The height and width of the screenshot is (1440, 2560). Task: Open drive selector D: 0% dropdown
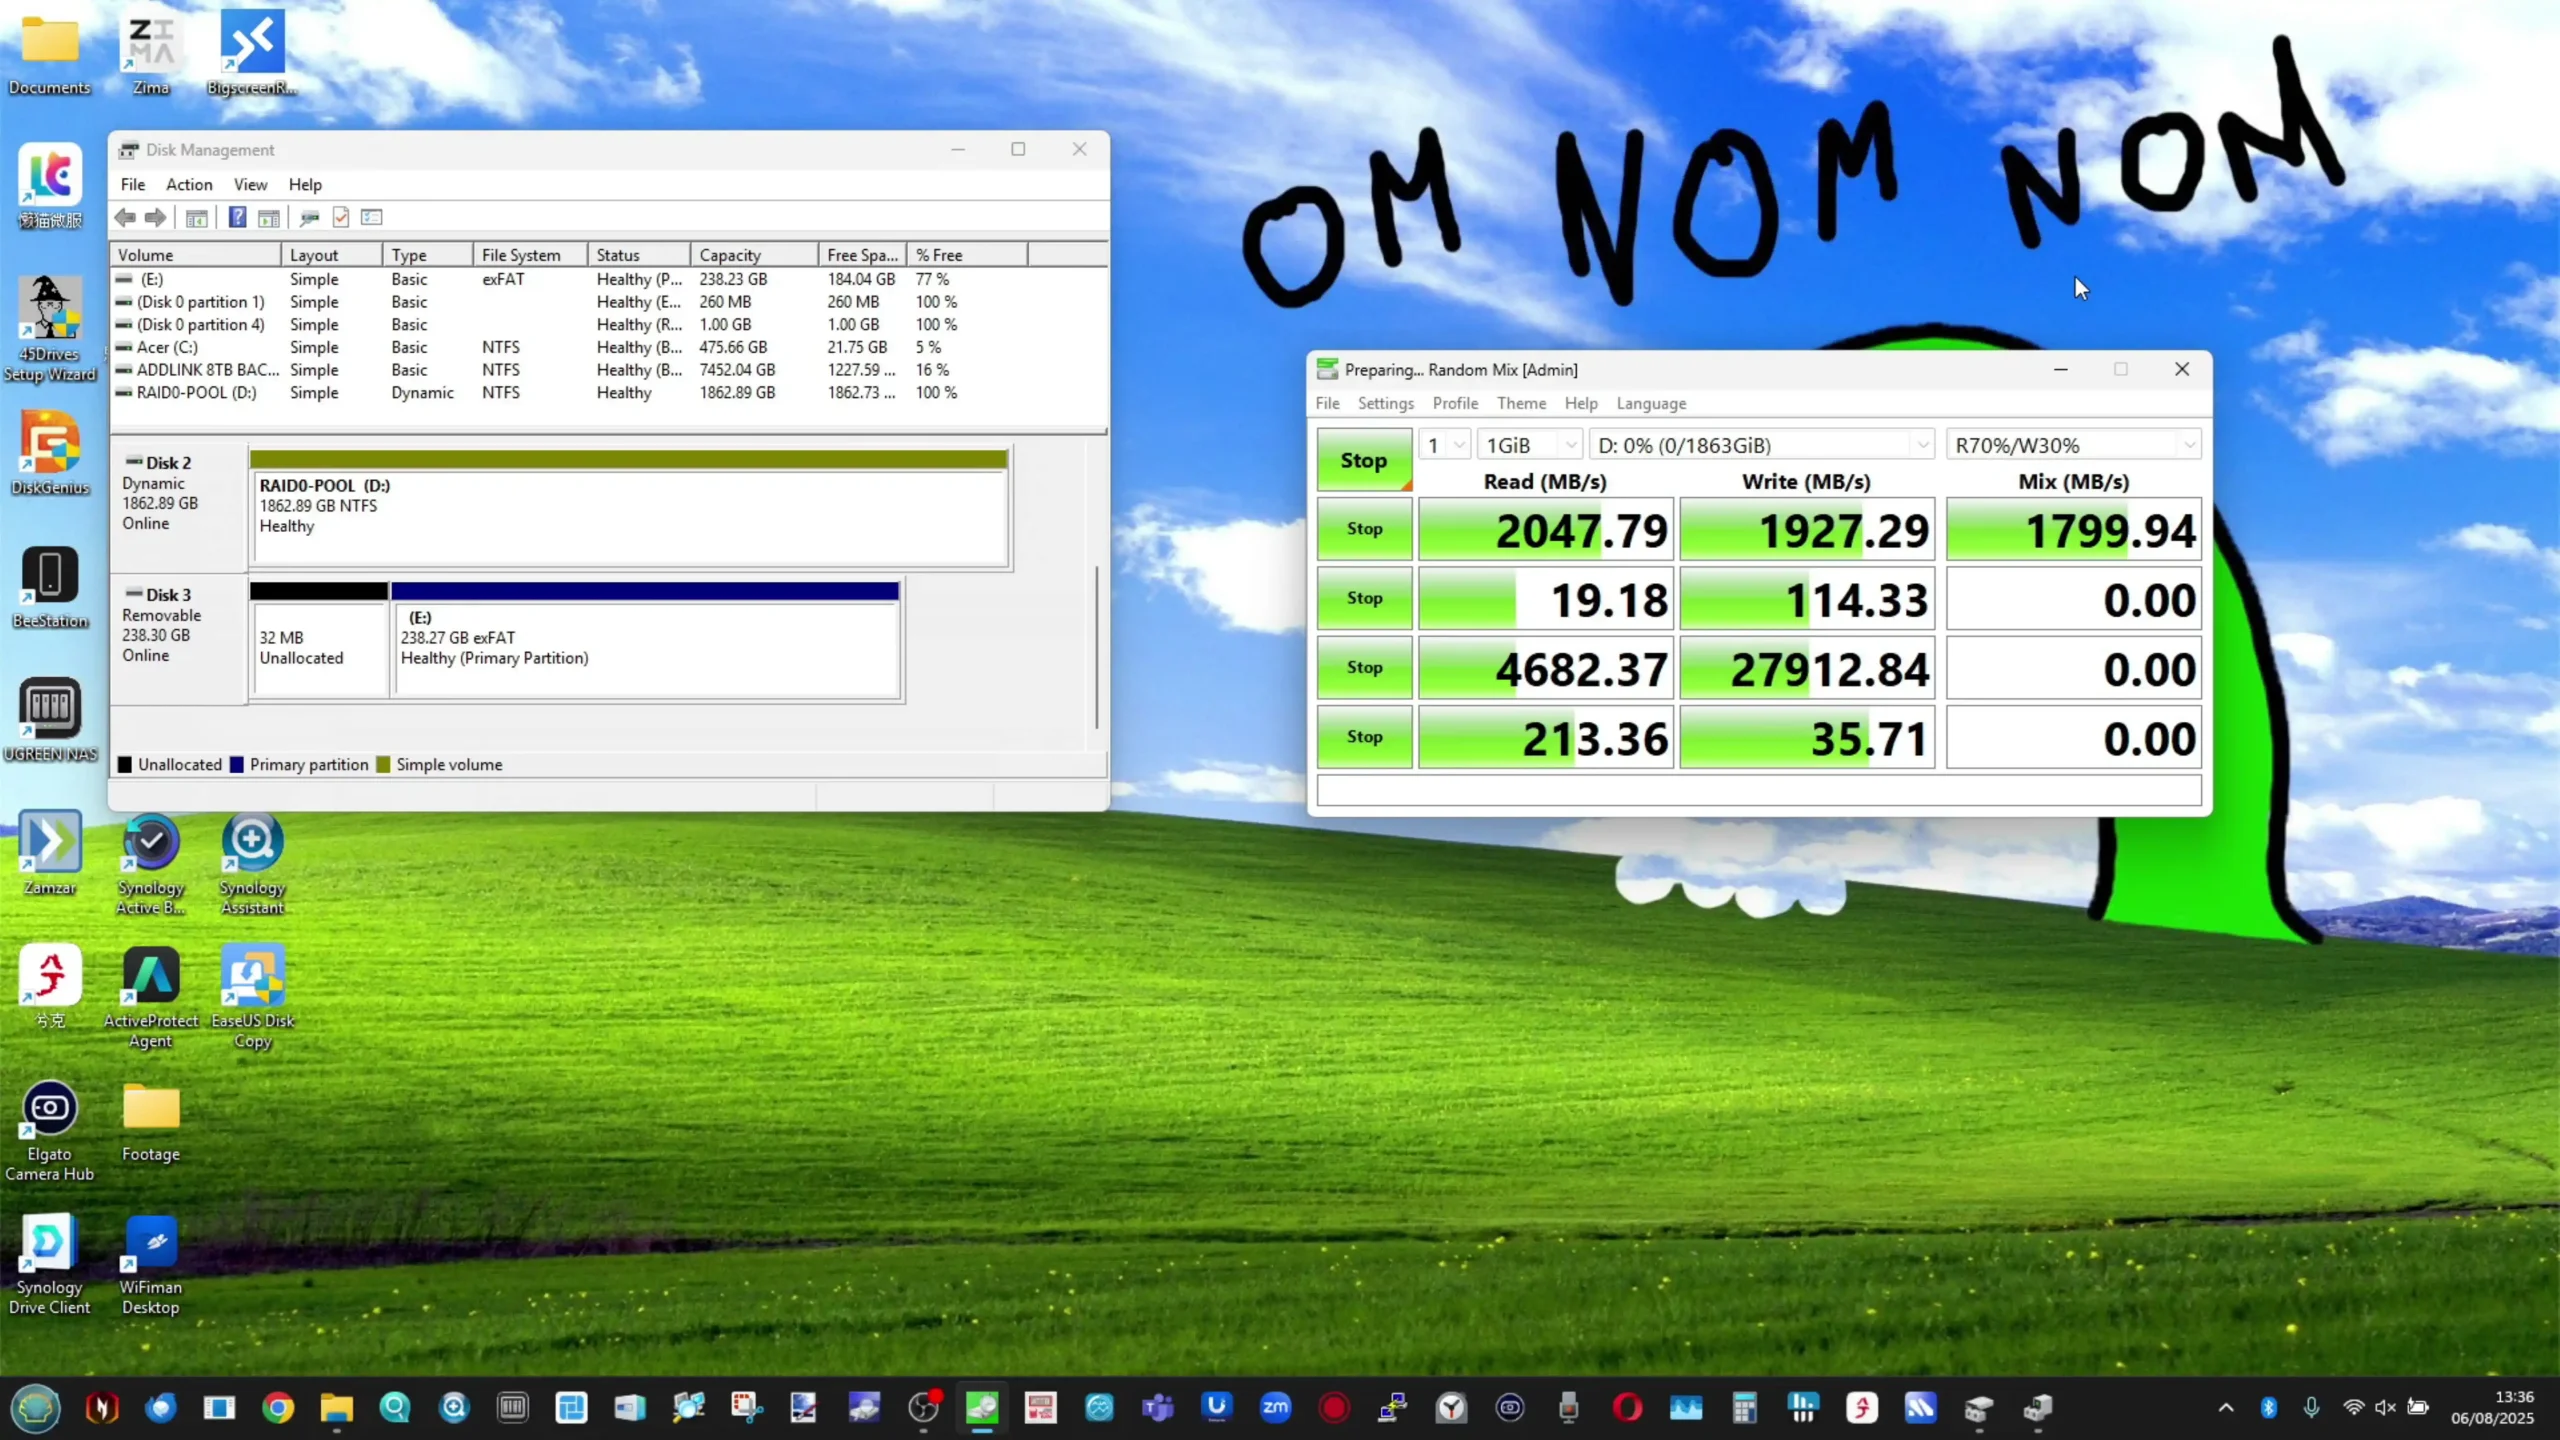(1762, 445)
